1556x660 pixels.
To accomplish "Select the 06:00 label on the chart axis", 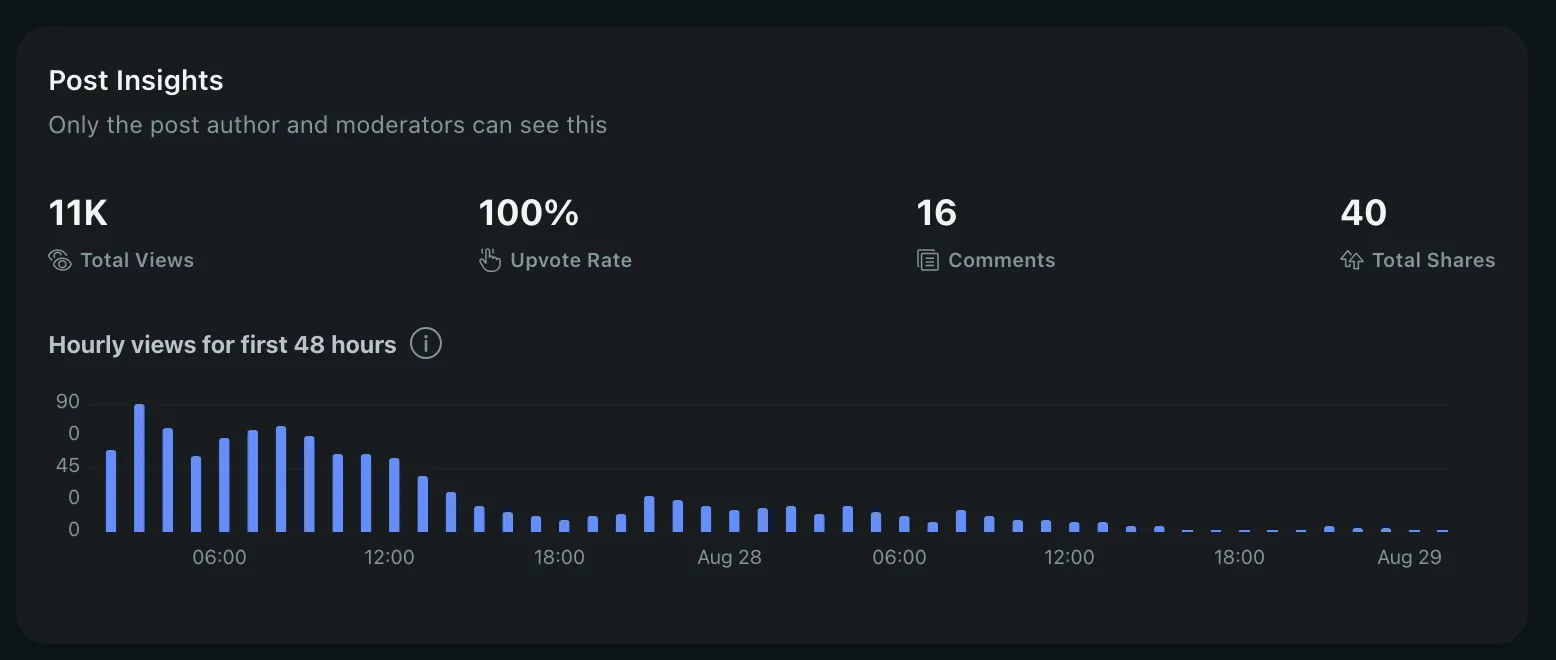I will (218, 557).
